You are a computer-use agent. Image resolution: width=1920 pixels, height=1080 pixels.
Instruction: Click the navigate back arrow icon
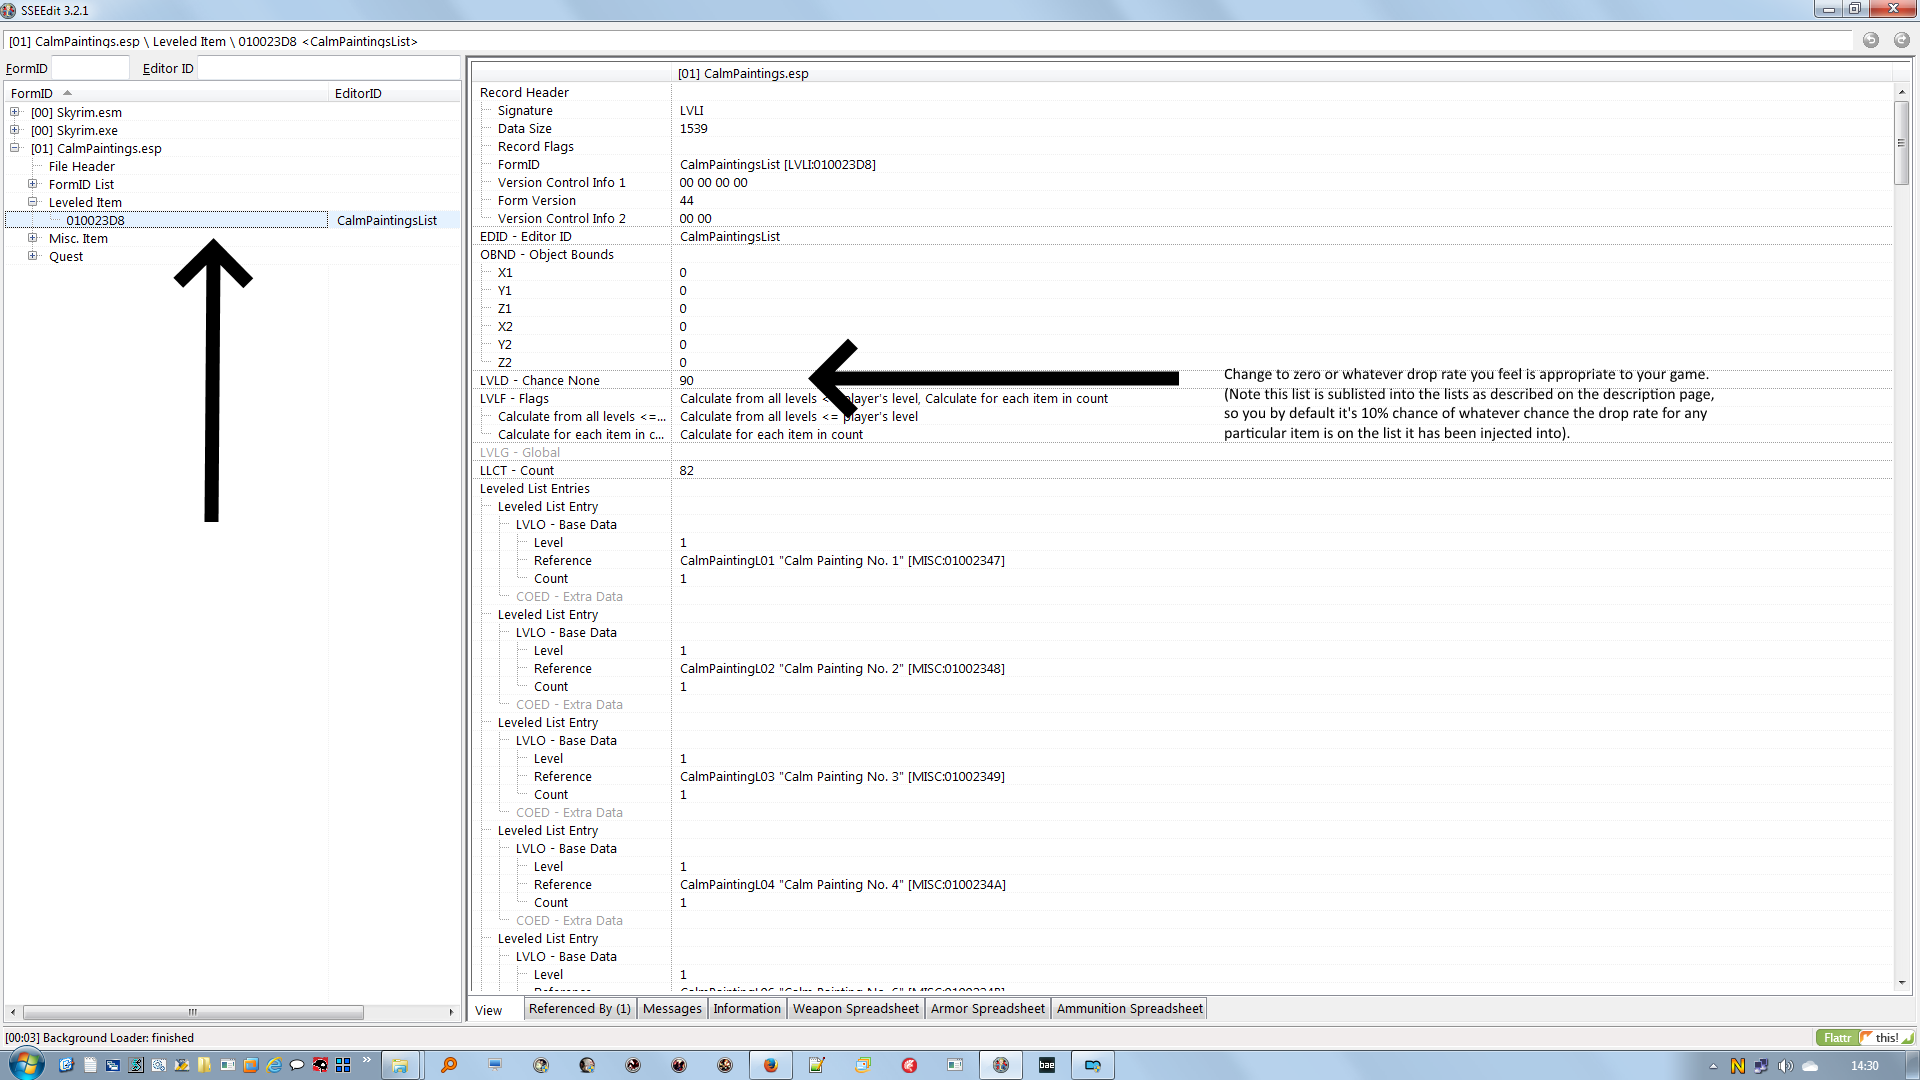[1870, 40]
